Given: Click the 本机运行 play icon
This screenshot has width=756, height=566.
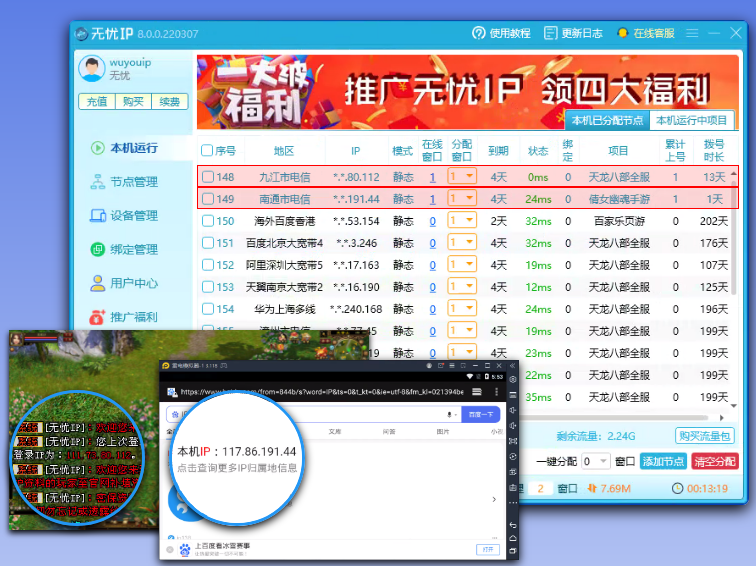Looking at the screenshot, I should pos(97,148).
